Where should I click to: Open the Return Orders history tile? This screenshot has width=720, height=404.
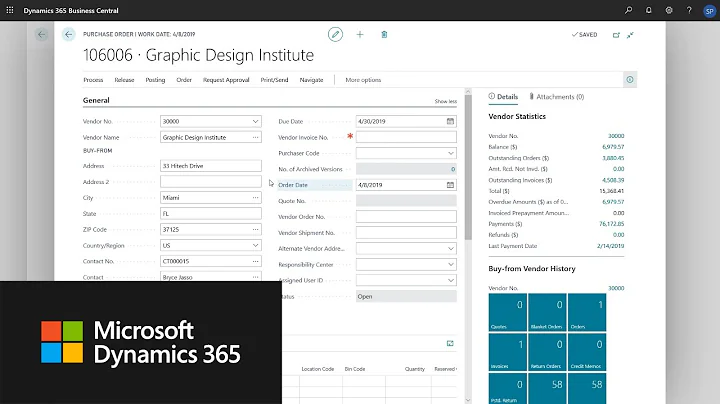click(547, 352)
